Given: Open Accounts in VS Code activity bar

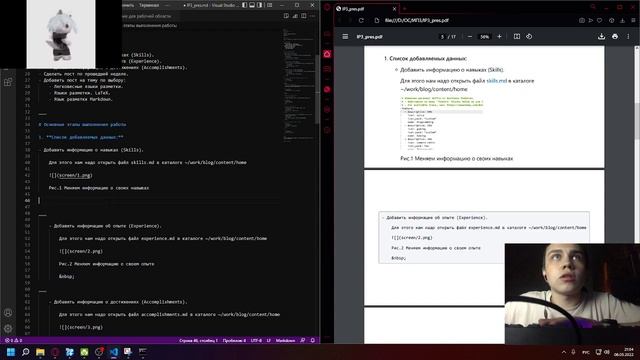Looking at the screenshot, I should (x=8, y=313).
